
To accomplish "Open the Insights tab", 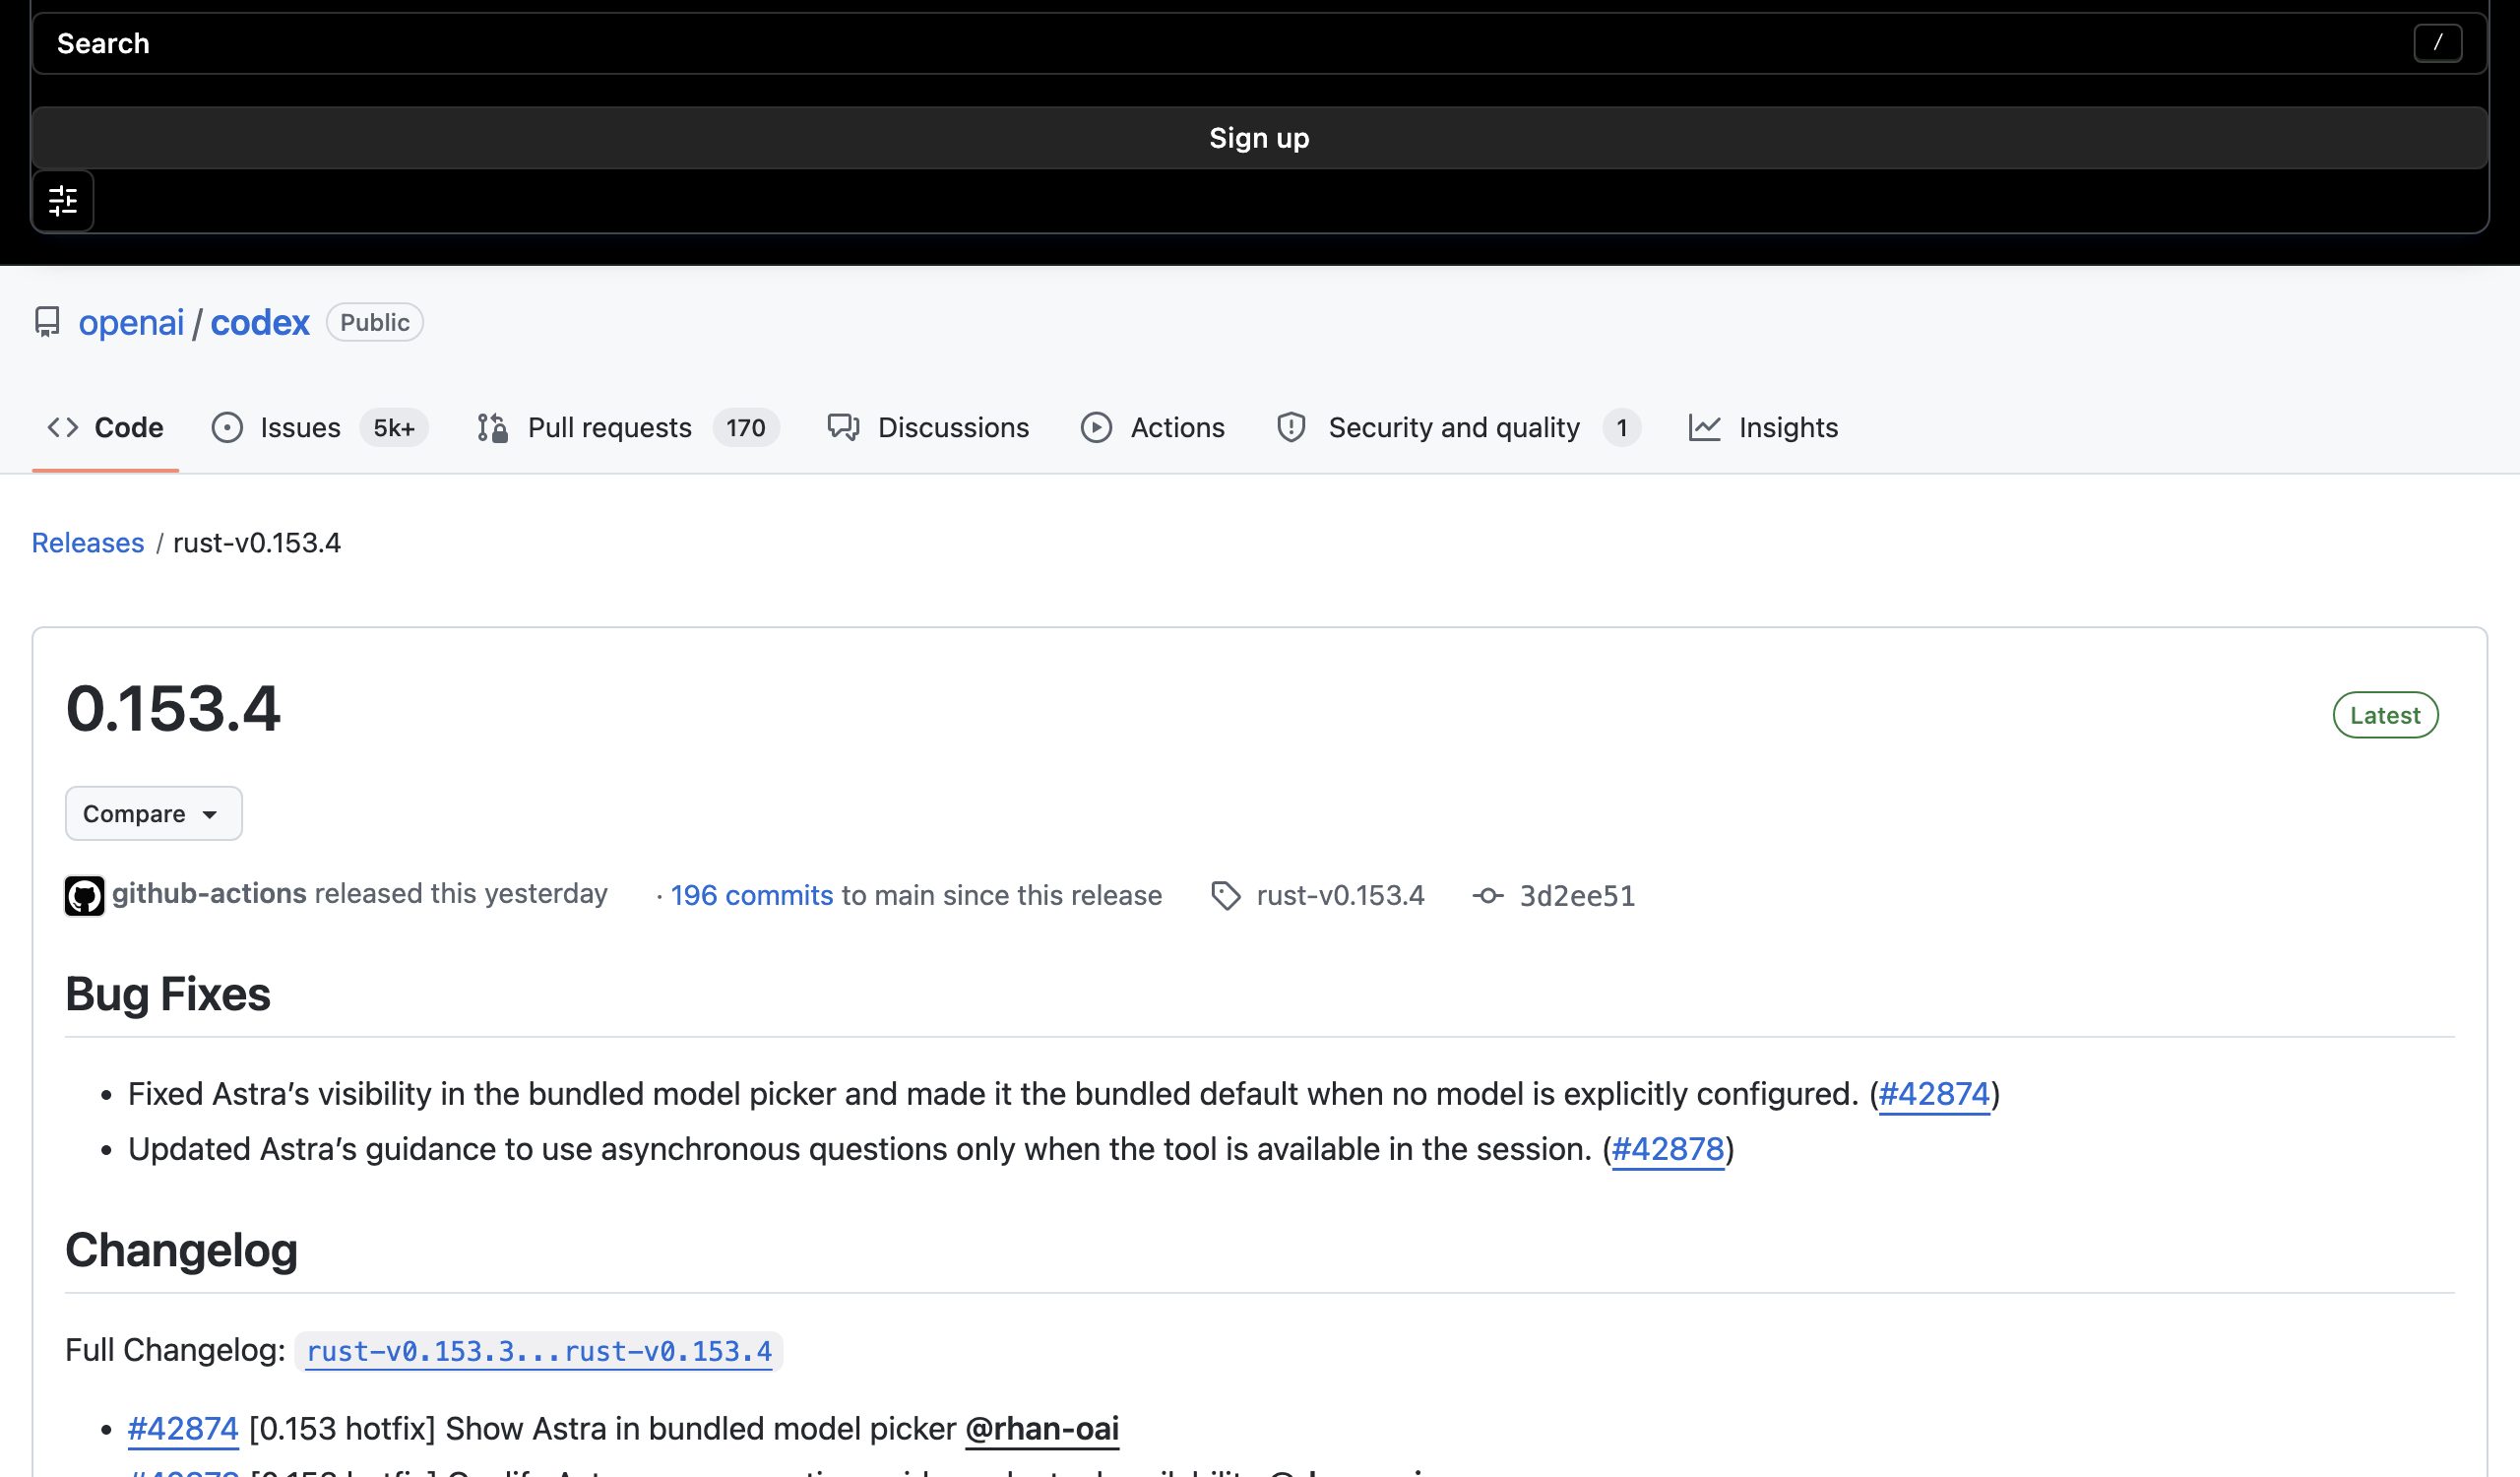I will point(1763,428).
